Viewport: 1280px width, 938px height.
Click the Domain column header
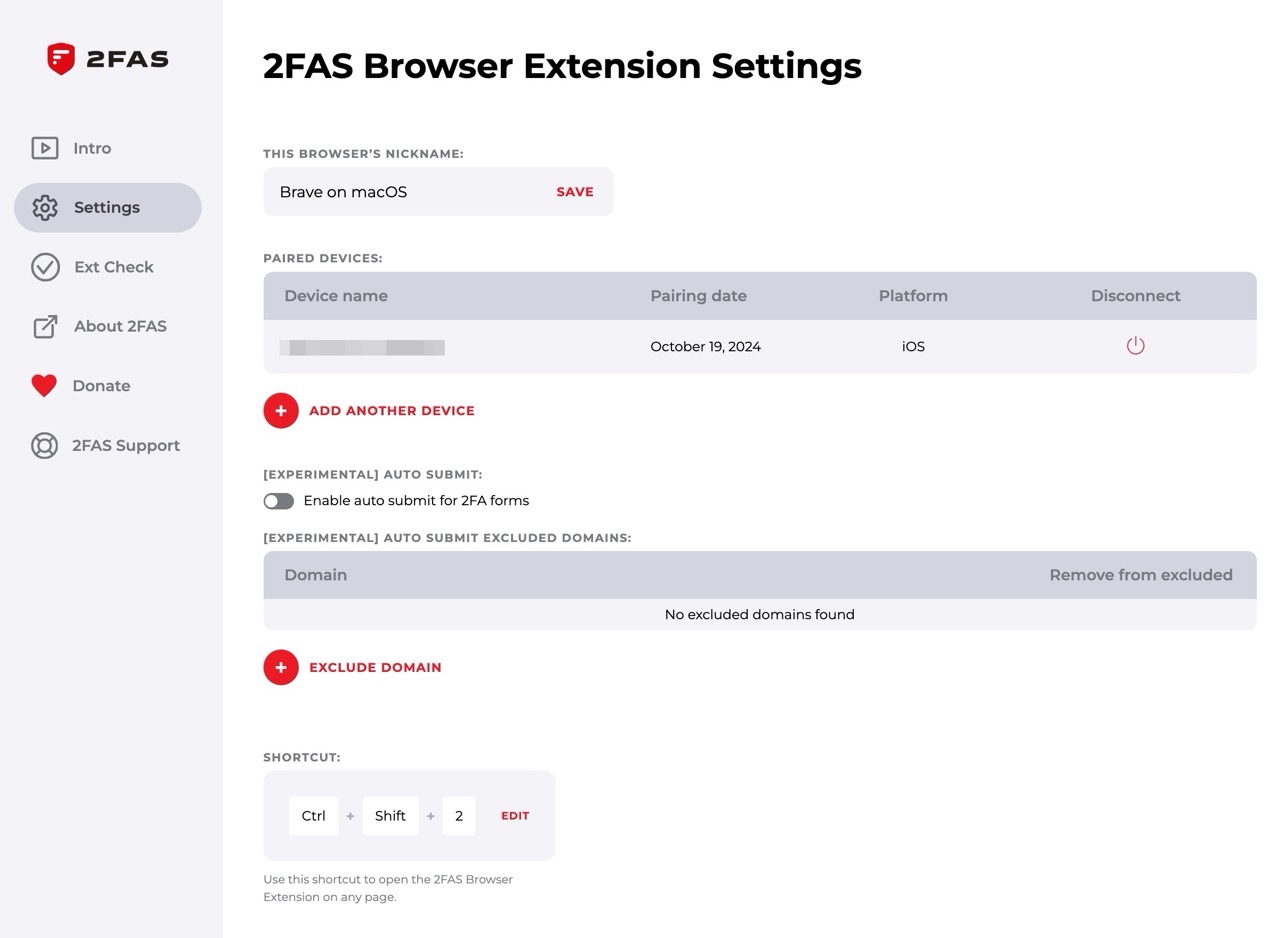pos(316,575)
